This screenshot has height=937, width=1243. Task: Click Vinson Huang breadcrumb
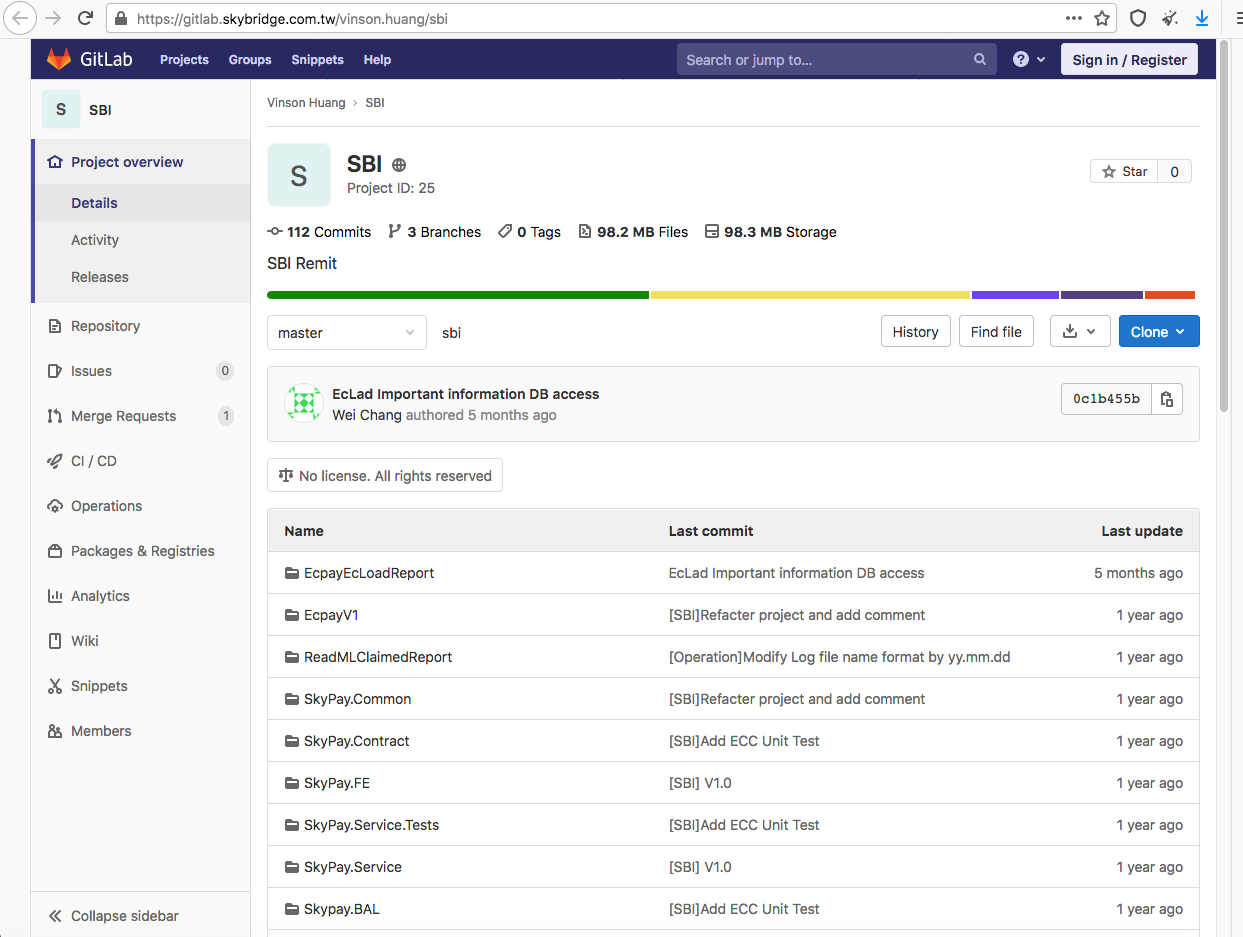306,103
